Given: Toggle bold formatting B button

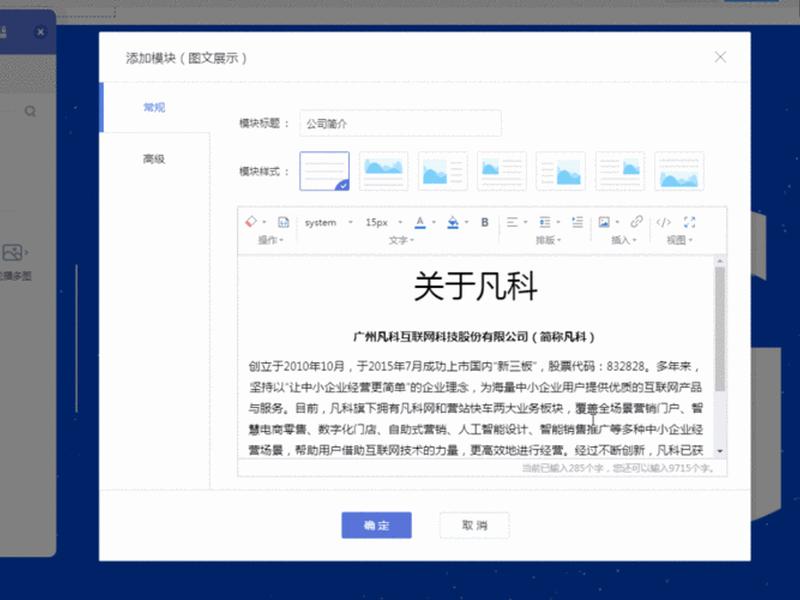Looking at the screenshot, I should [x=485, y=222].
